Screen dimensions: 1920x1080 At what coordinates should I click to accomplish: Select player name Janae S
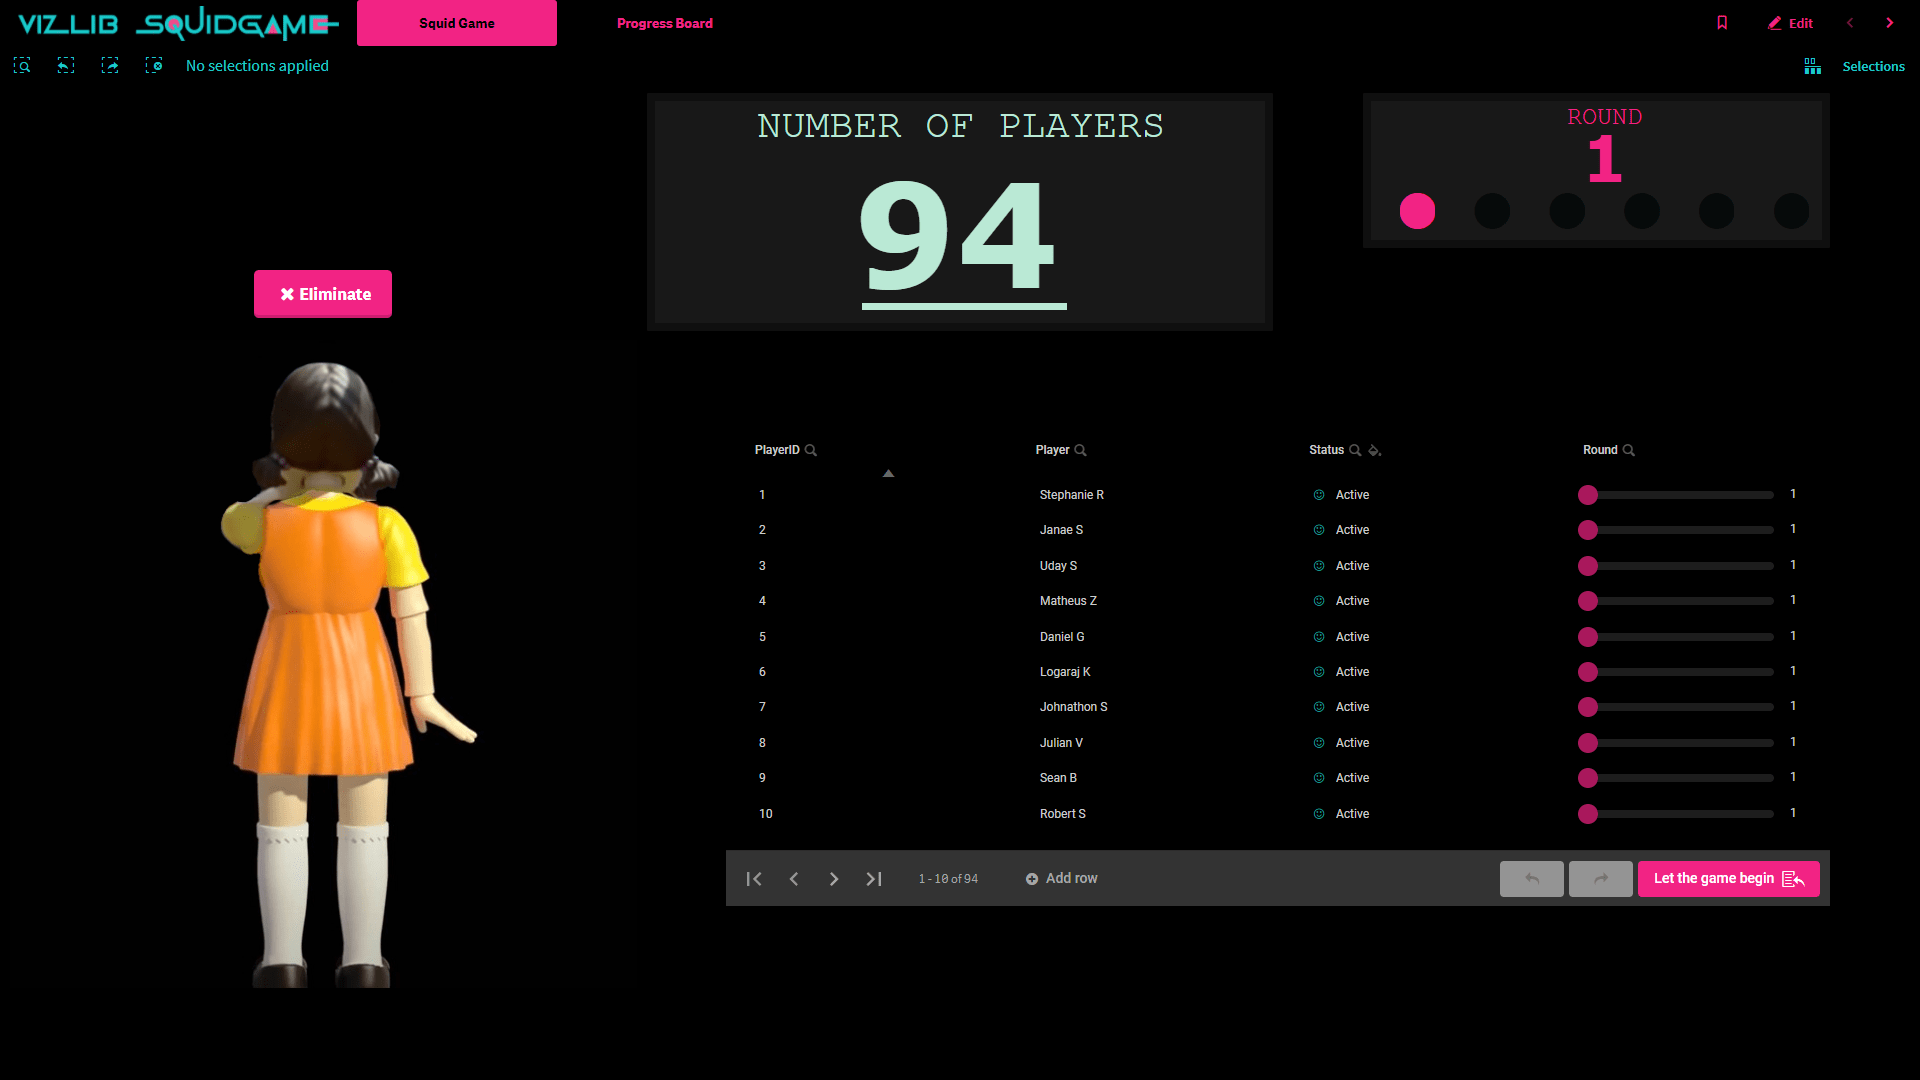coord(1061,530)
